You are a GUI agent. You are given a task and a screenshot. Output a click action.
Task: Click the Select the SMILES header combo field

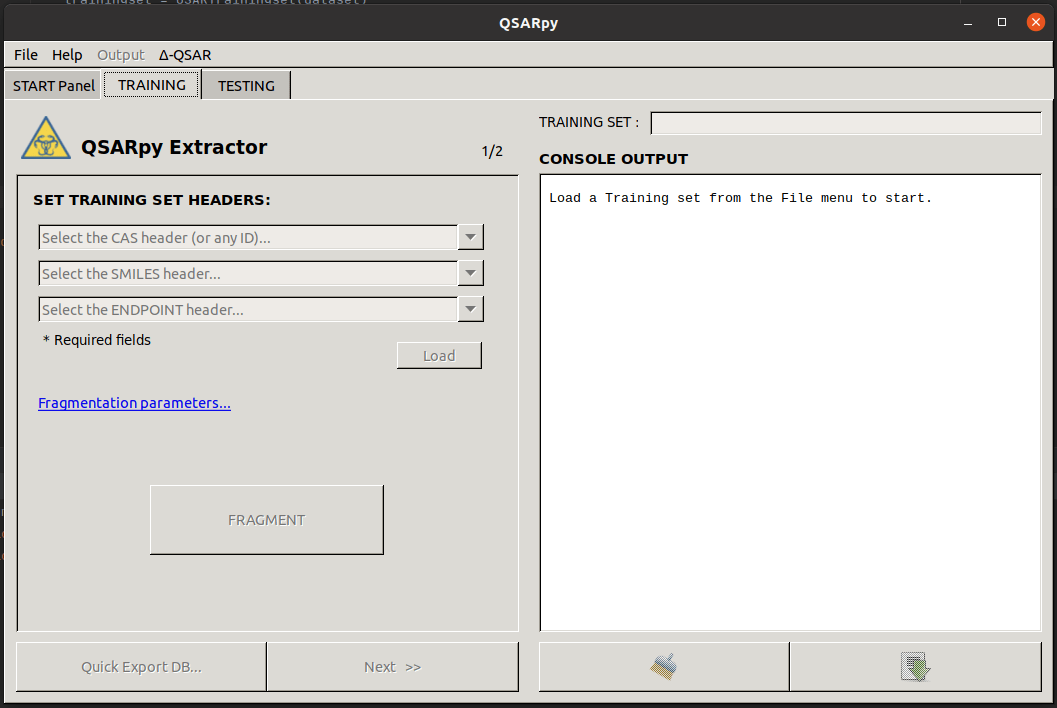coord(248,273)
